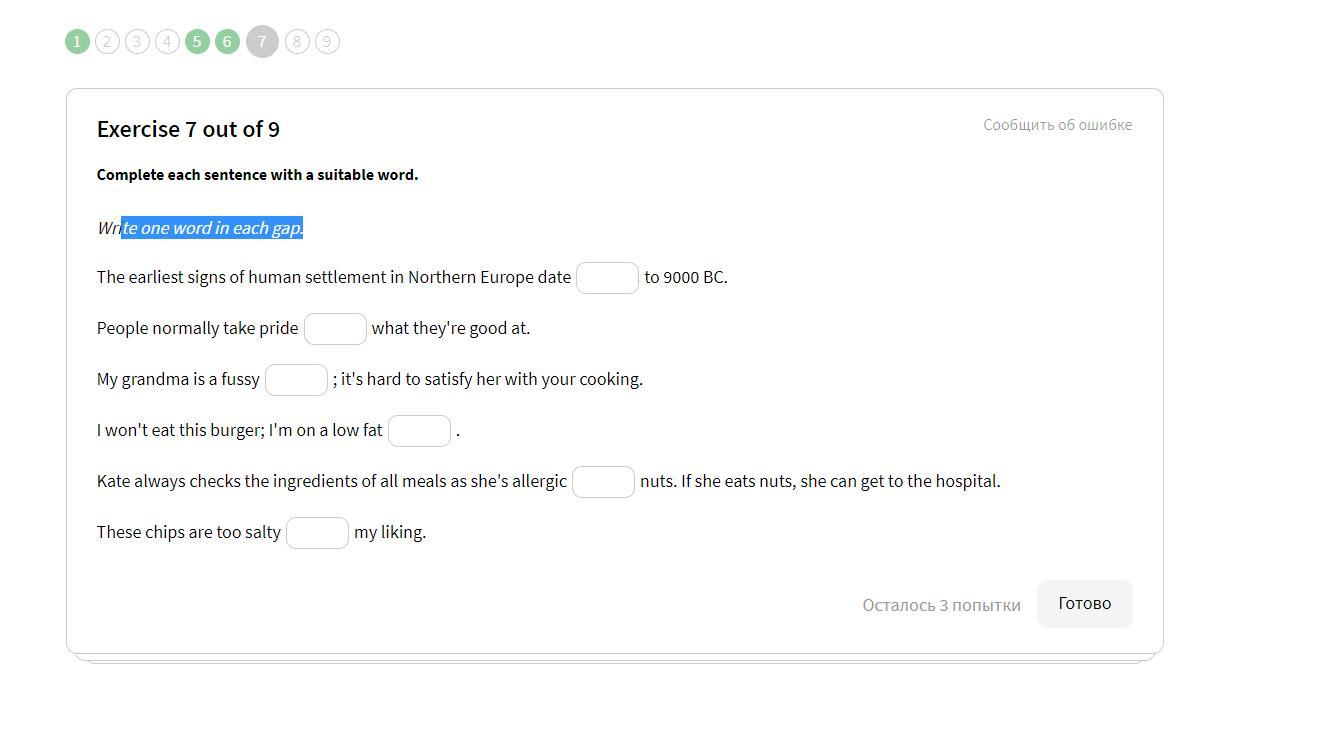
Task: Open exercise 2 step circle
Action: [x=107, y=42]
